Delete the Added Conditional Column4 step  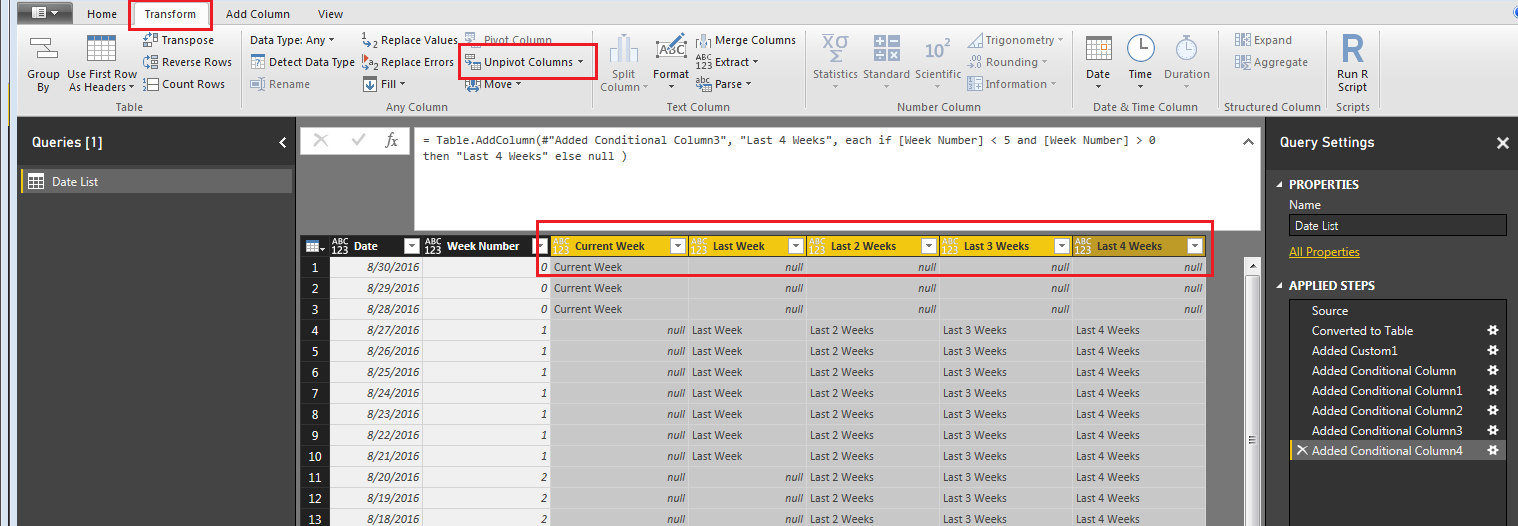tap(1301, 451)
